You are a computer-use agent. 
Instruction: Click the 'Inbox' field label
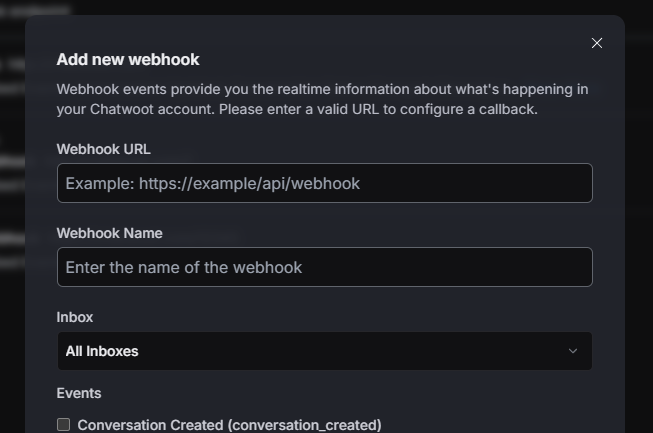pos(75,317)
